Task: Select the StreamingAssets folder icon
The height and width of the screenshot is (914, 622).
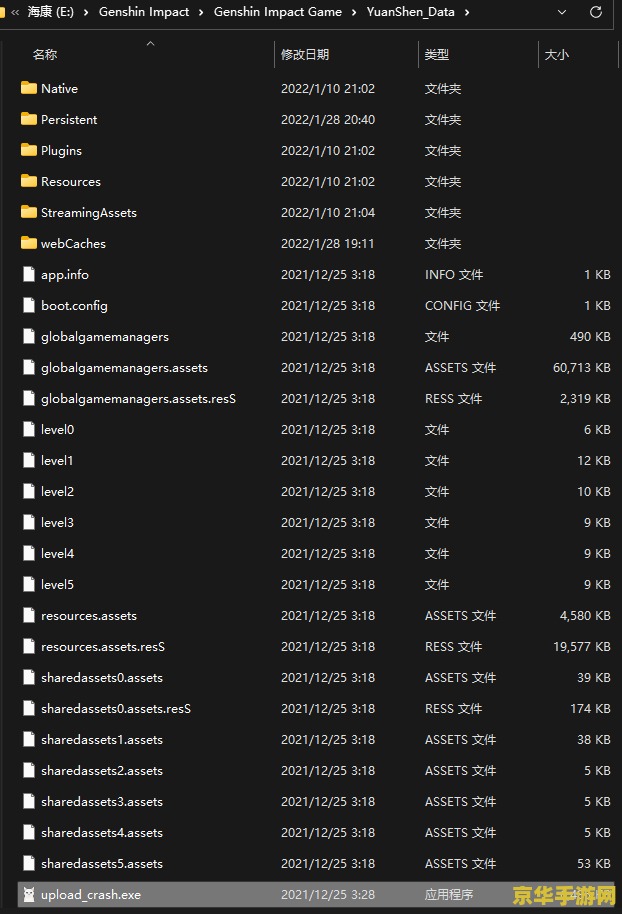Action: pyautogui.click(x=28, y=212)
